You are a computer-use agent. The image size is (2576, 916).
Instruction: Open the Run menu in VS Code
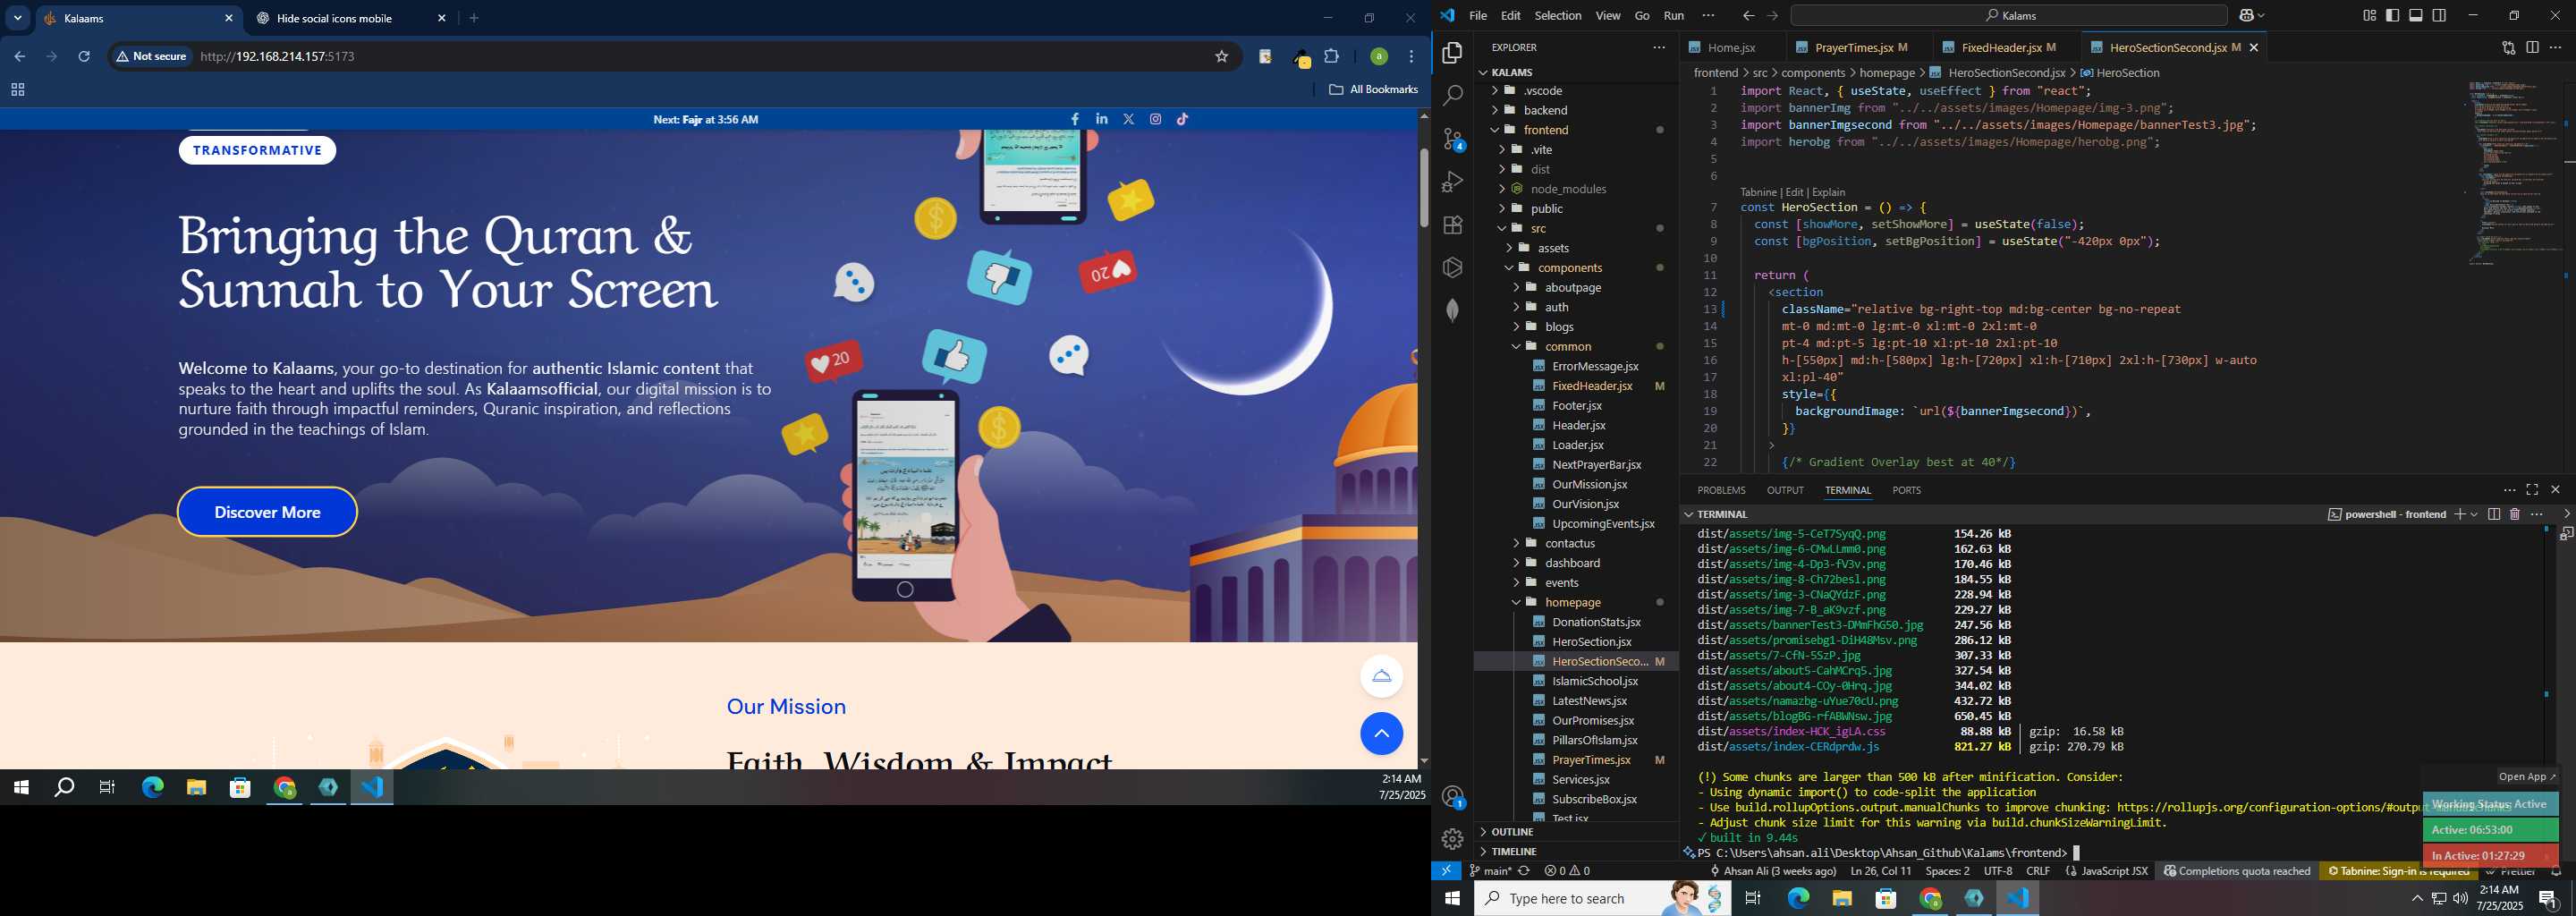1673,15
